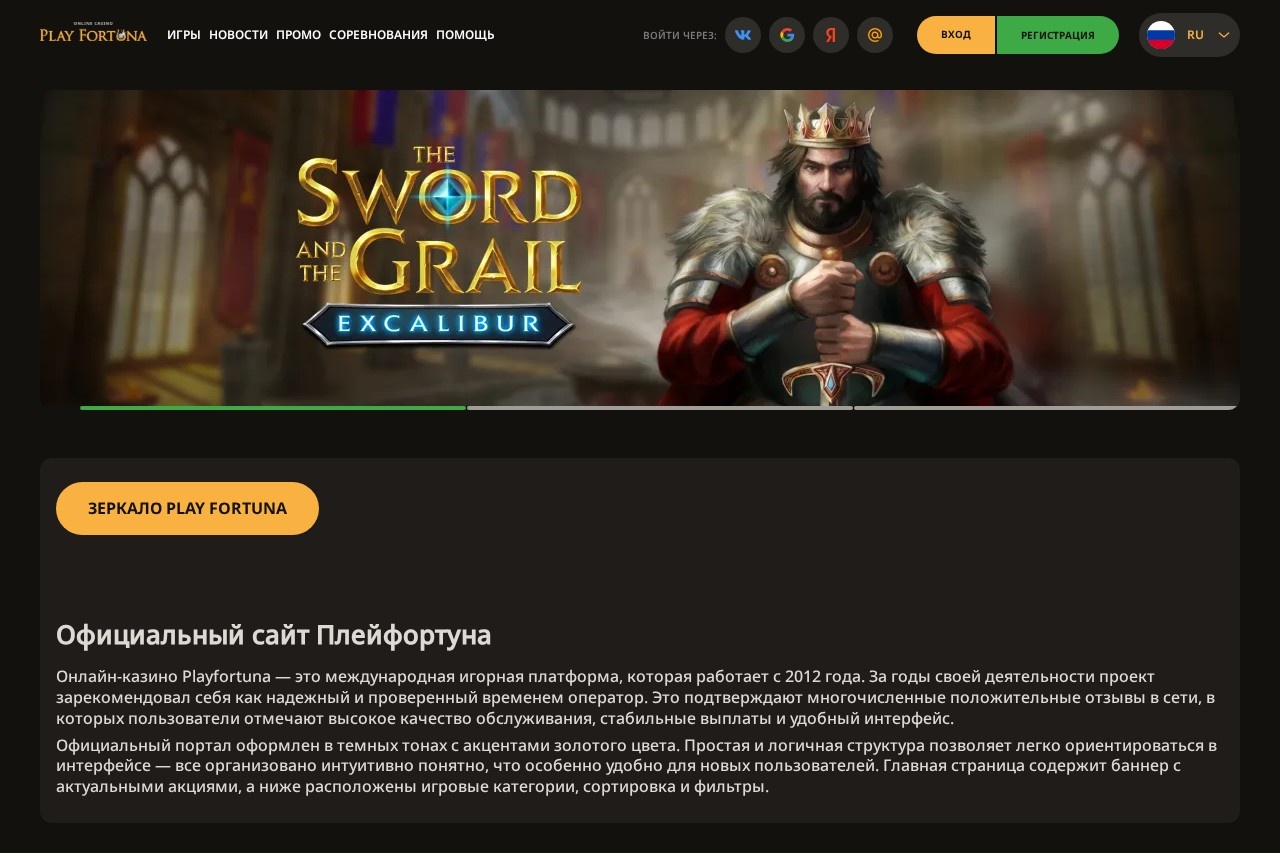Open the Игры menu
1280x853 pixels.
coord(184,35)
